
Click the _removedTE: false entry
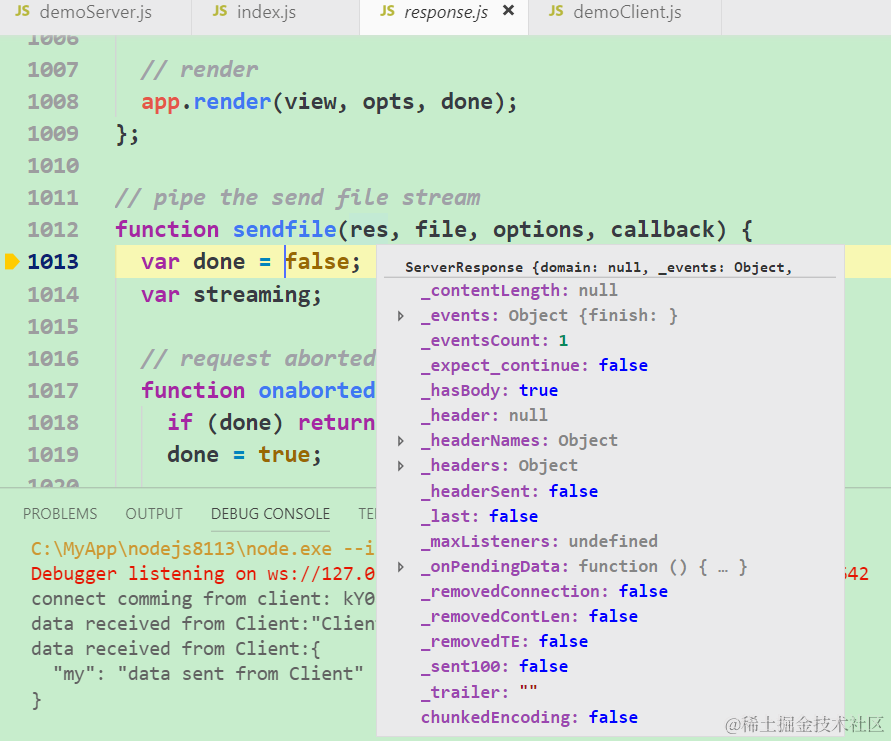(x=504, y=641)
